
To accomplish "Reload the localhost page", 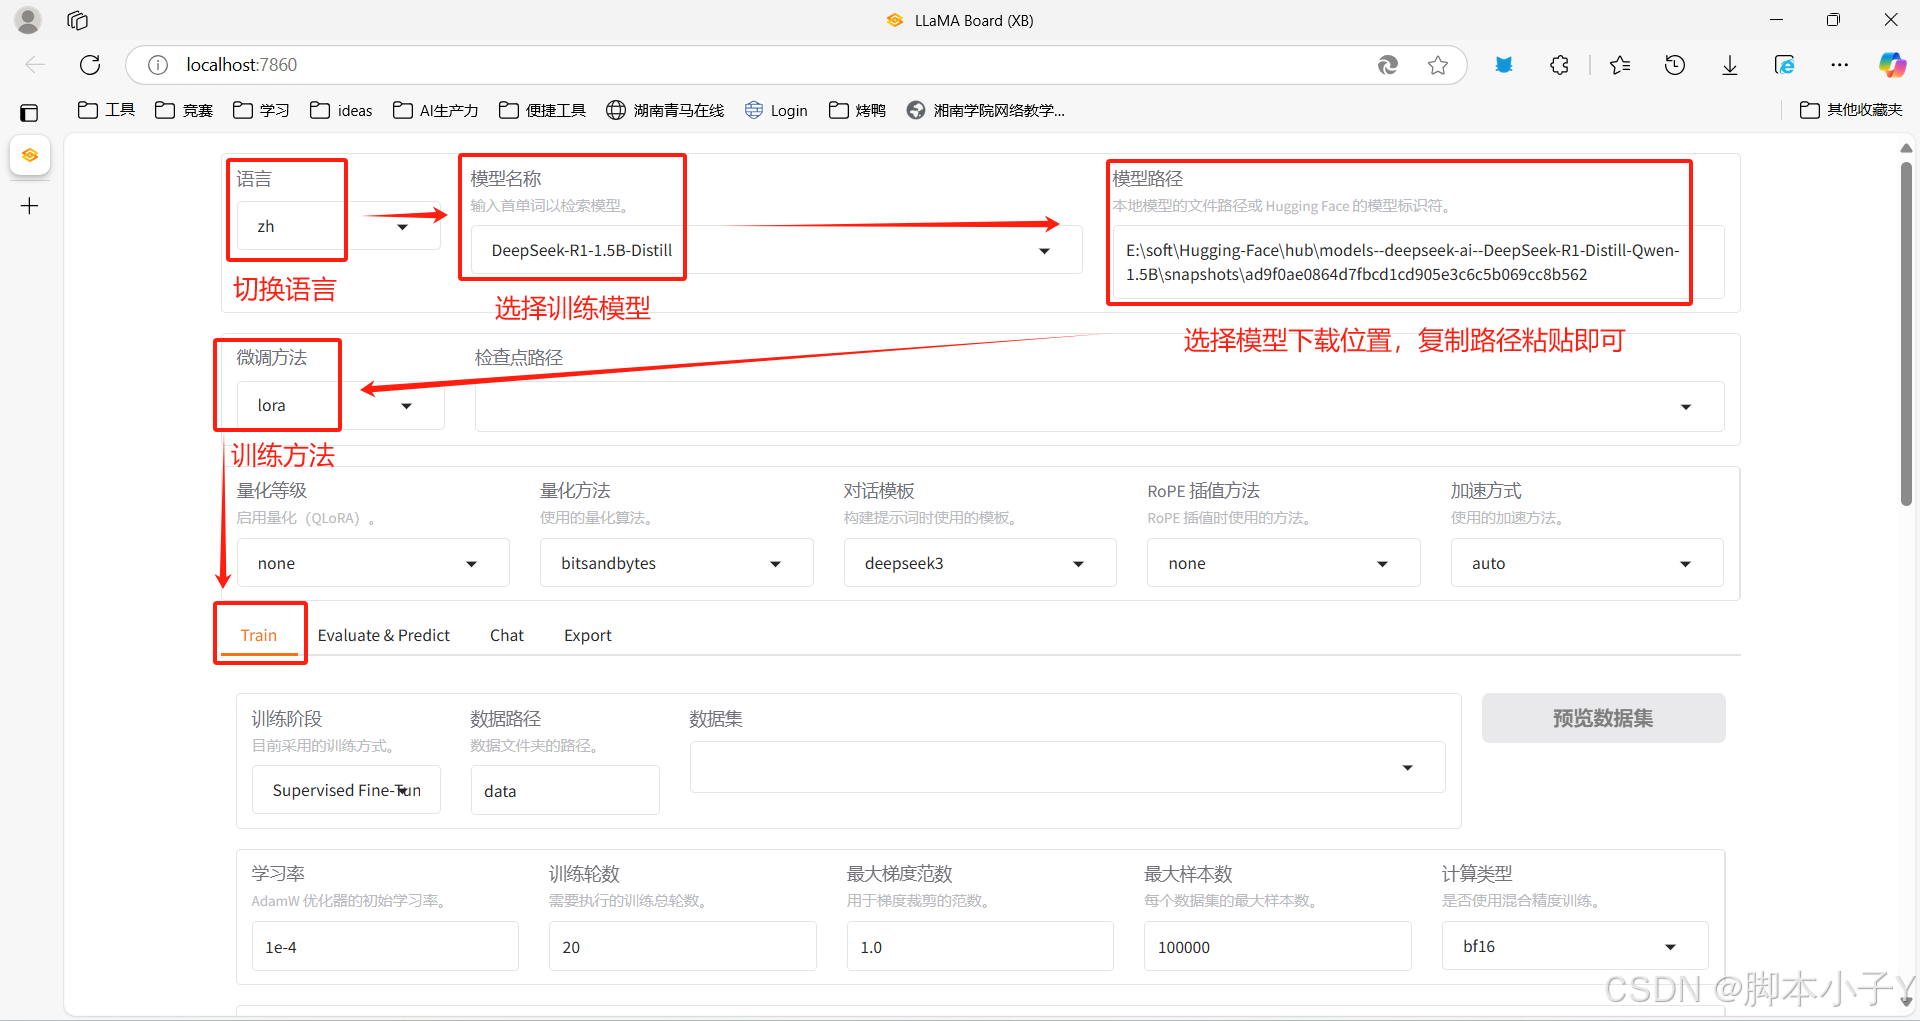I will [x=90, y=65].
